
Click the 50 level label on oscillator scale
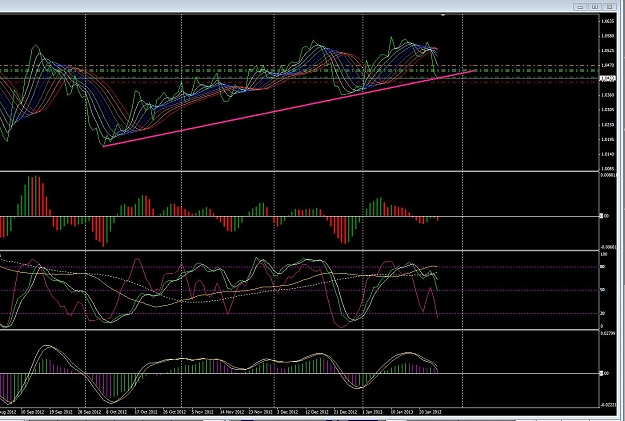(603, 290)
